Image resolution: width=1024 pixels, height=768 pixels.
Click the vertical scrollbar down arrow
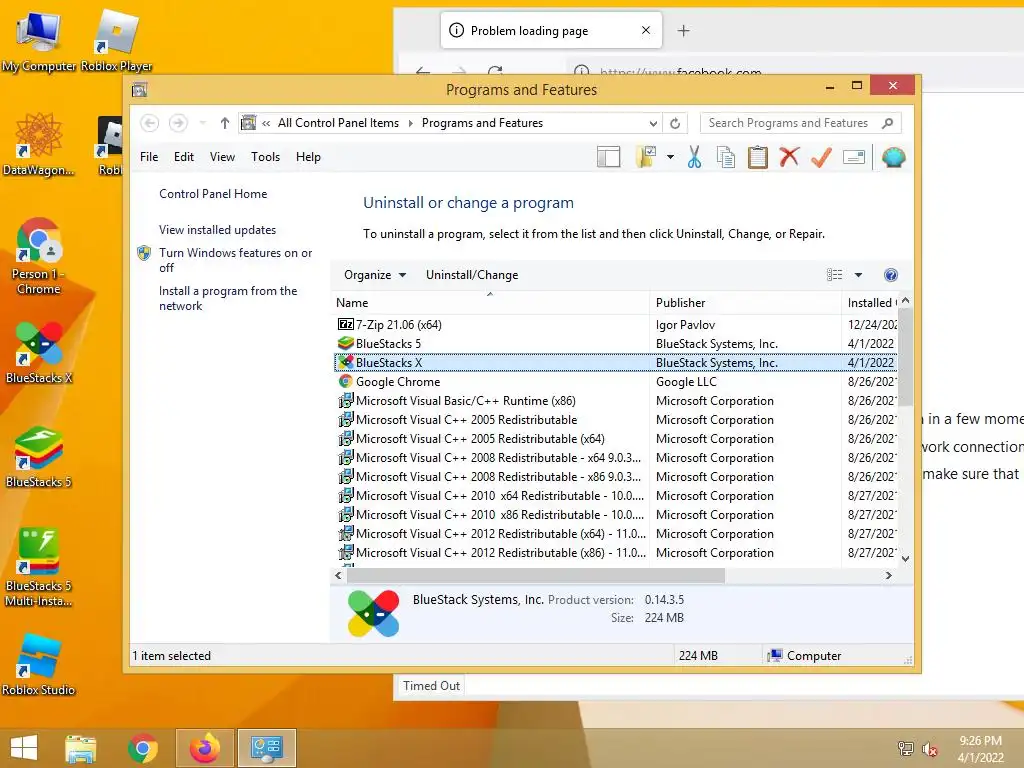905,559
